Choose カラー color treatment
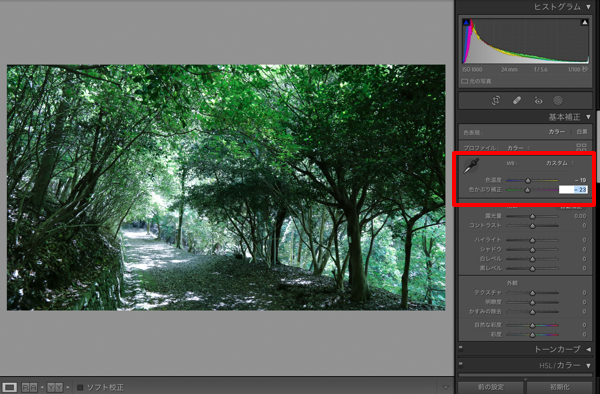 pos(556,132)
